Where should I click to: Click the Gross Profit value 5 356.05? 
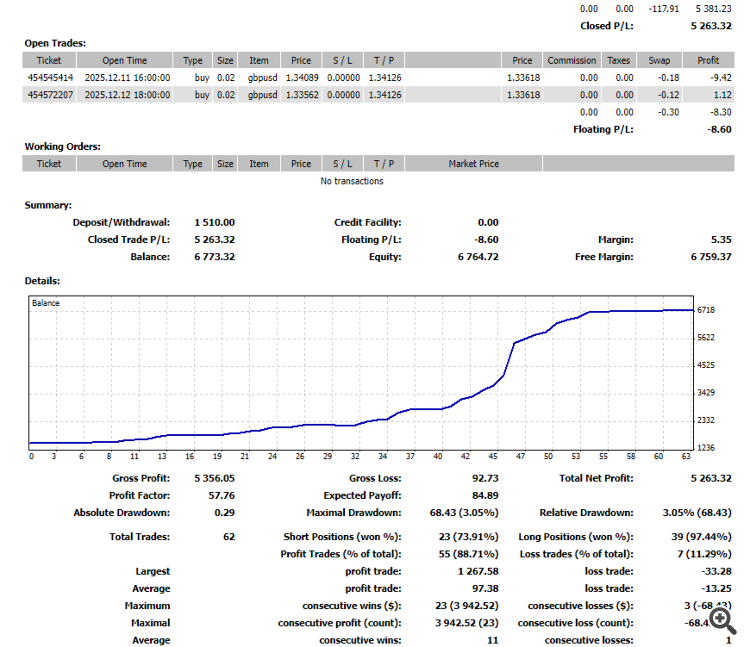214,478
